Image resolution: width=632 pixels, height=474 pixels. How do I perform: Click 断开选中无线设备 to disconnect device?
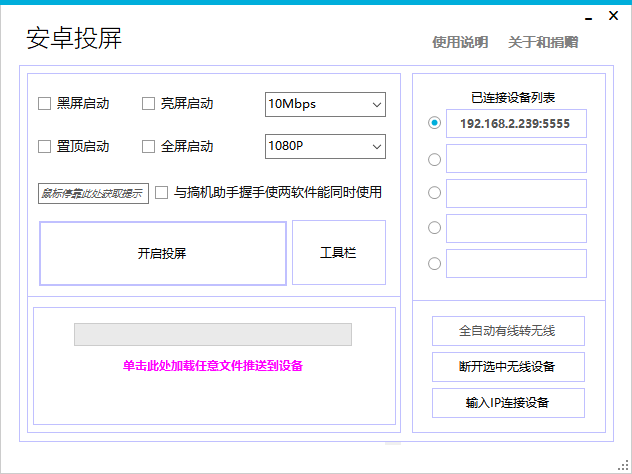(x=507, y=367)
